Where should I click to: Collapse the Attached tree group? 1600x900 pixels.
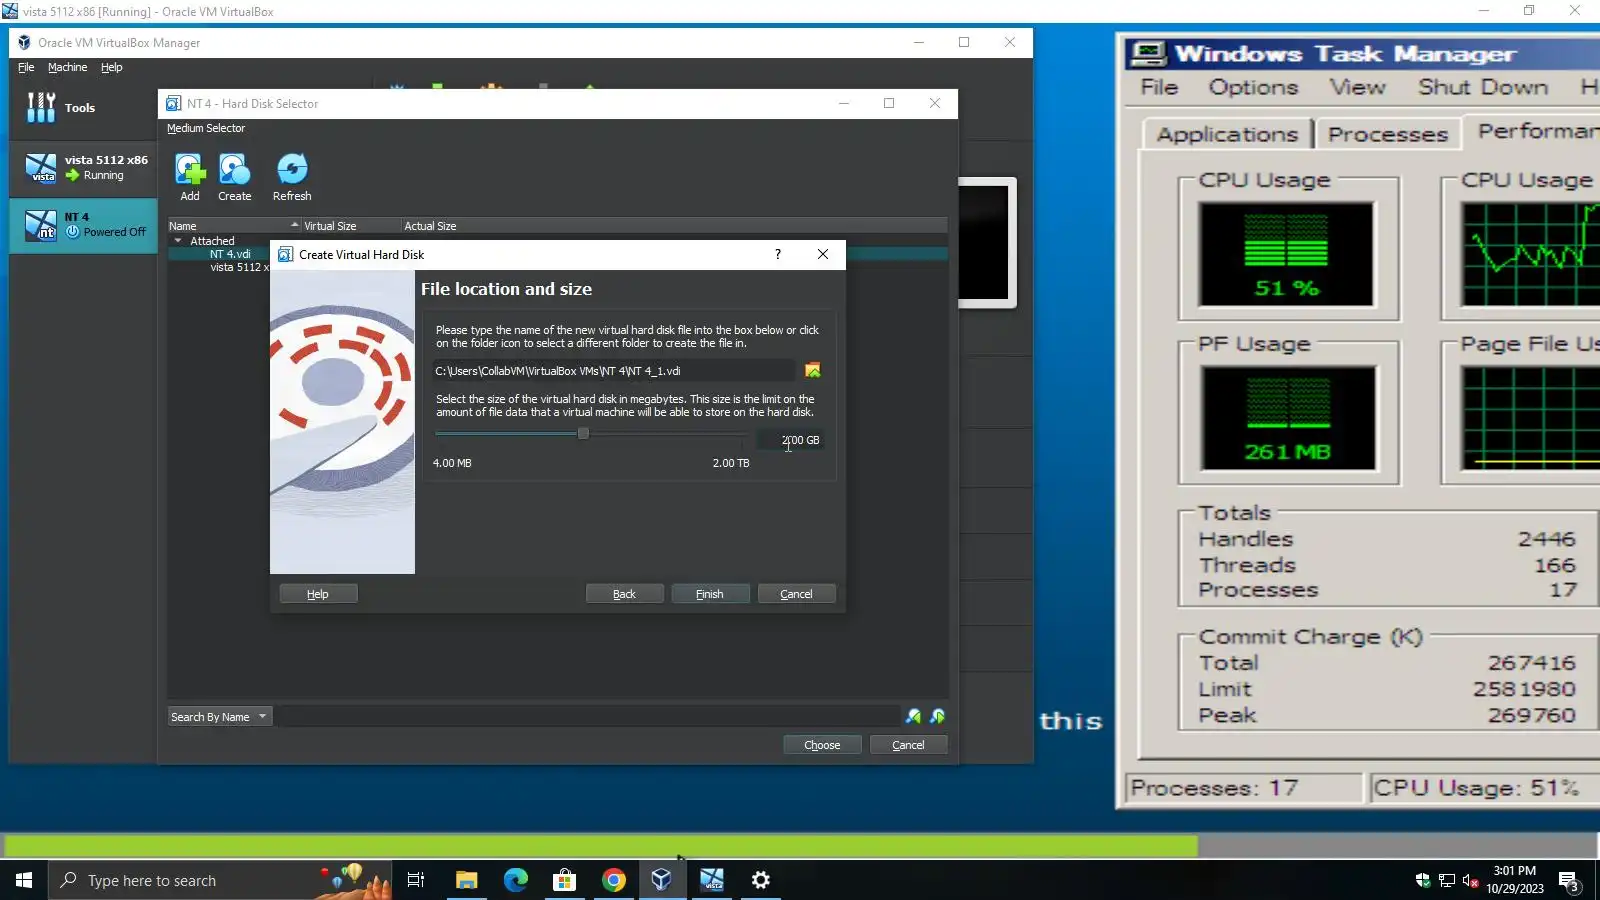point(178,241)
